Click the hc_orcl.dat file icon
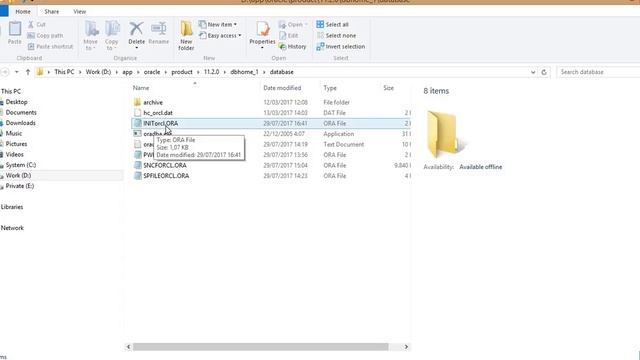The height and width of the screenshot is (360, 640). 137,113
